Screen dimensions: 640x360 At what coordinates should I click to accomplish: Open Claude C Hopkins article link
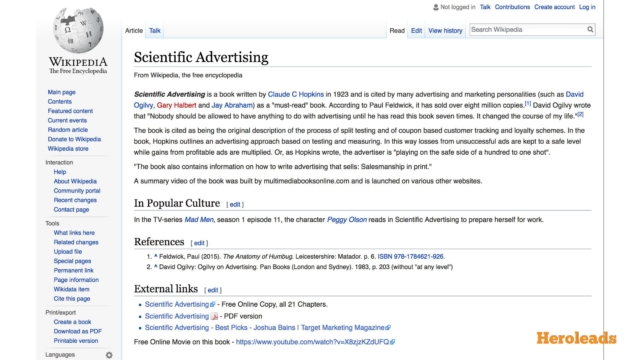coord(296,94)
